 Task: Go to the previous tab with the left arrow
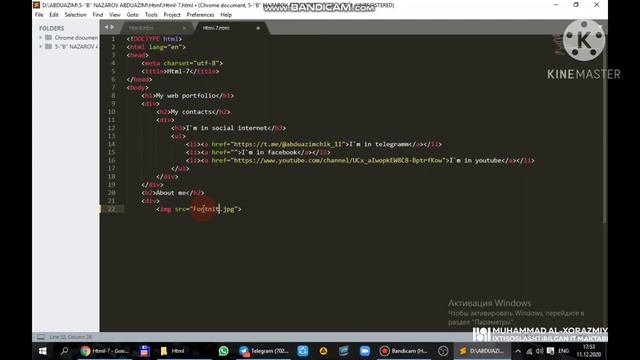click(x=107, y=27)
